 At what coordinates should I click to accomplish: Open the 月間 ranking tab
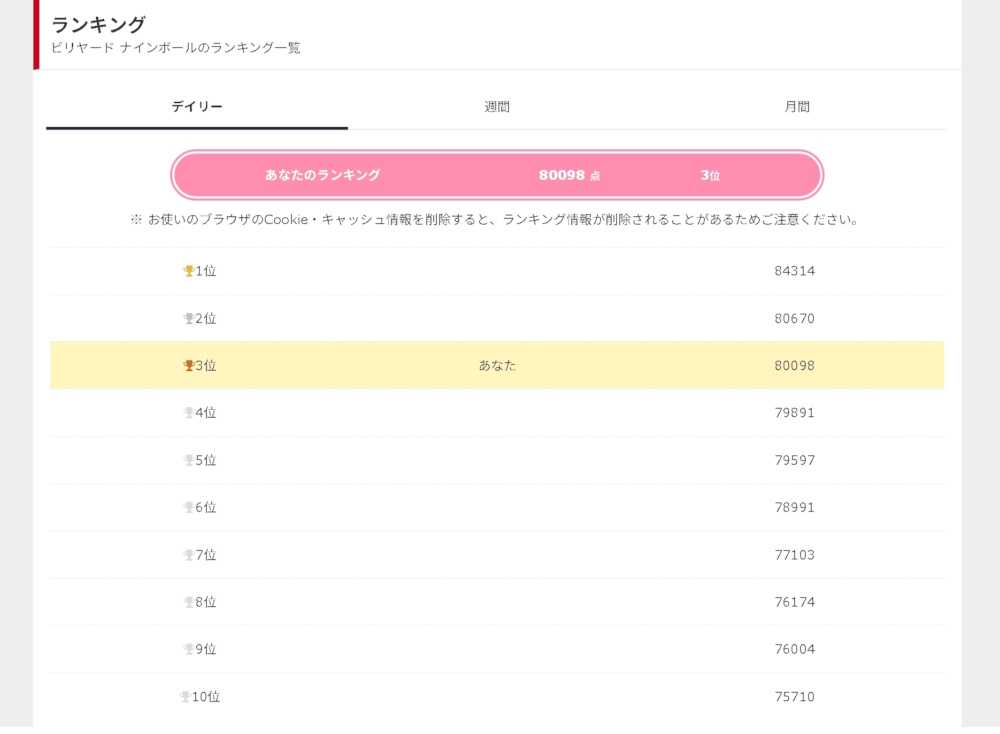[797, 107]
